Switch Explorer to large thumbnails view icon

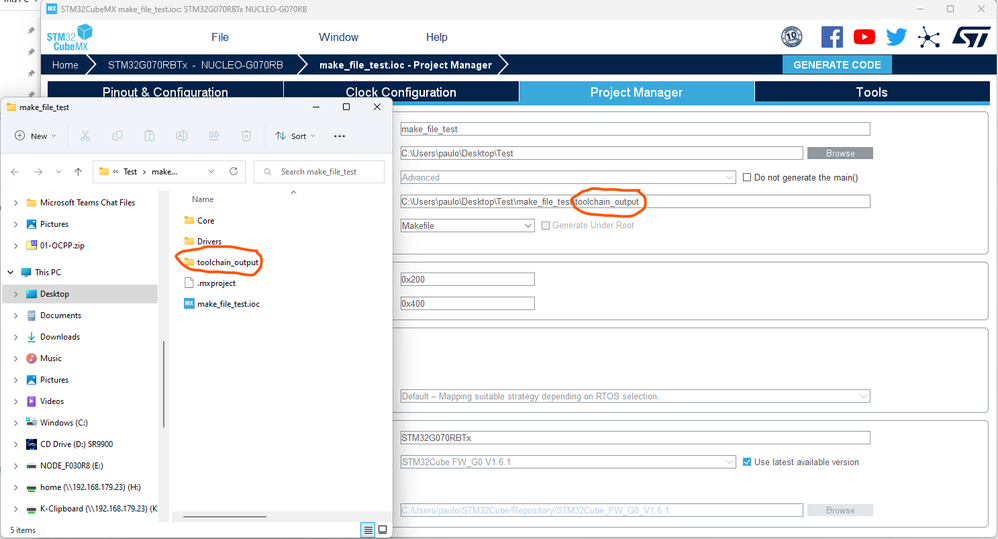click(x=383, y=529)
